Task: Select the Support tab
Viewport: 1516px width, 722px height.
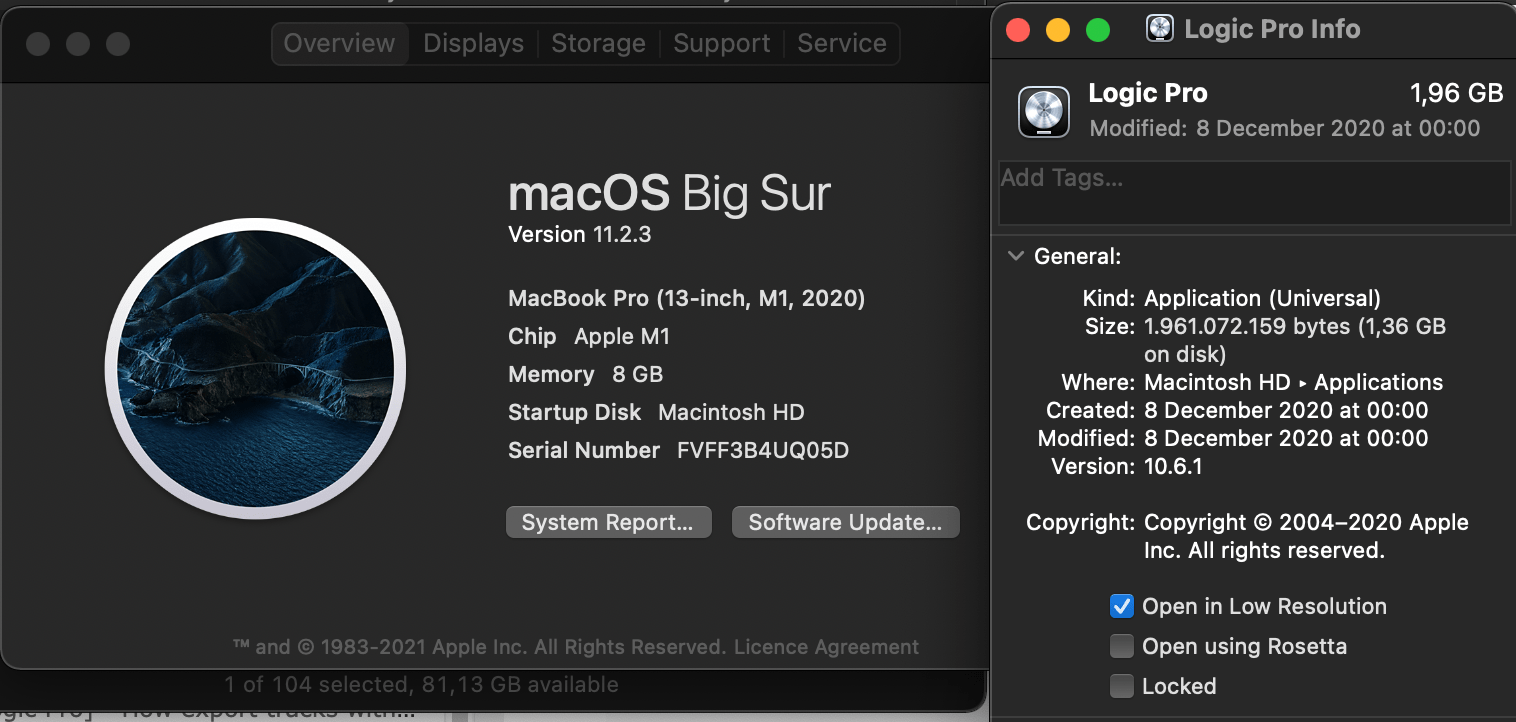Action: pyautogui.click(x=721, y=44)
